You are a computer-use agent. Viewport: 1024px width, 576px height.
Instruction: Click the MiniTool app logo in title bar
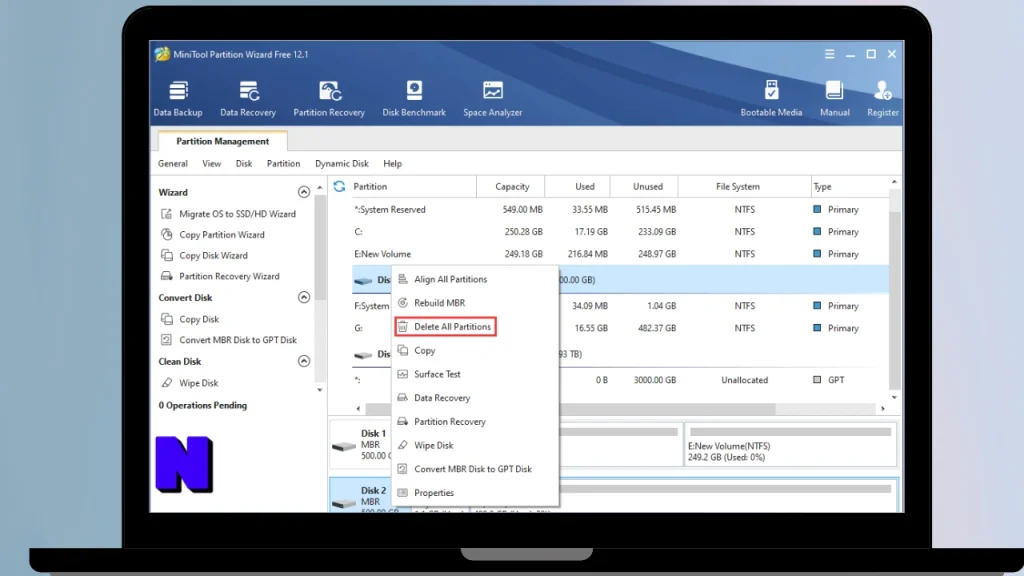click(162, 54)
